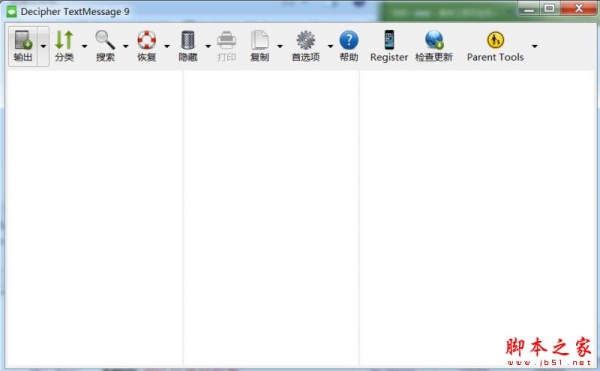Click the 恢复 lifebuoy icon
This screenshot has height=371, width=600.
point(147,40)
